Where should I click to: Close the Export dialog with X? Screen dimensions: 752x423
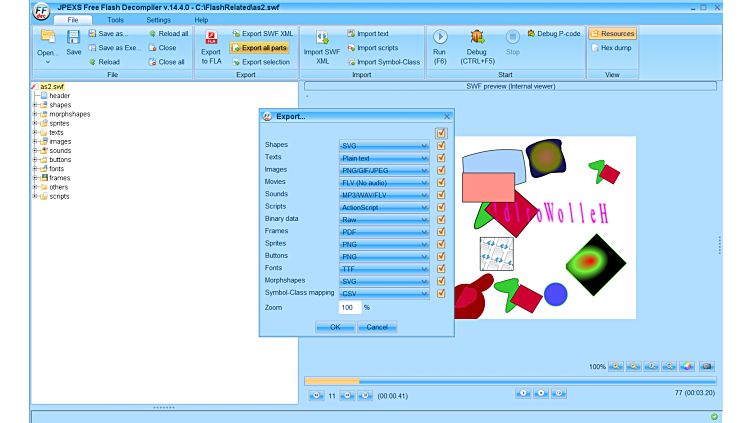click(447, 117)
